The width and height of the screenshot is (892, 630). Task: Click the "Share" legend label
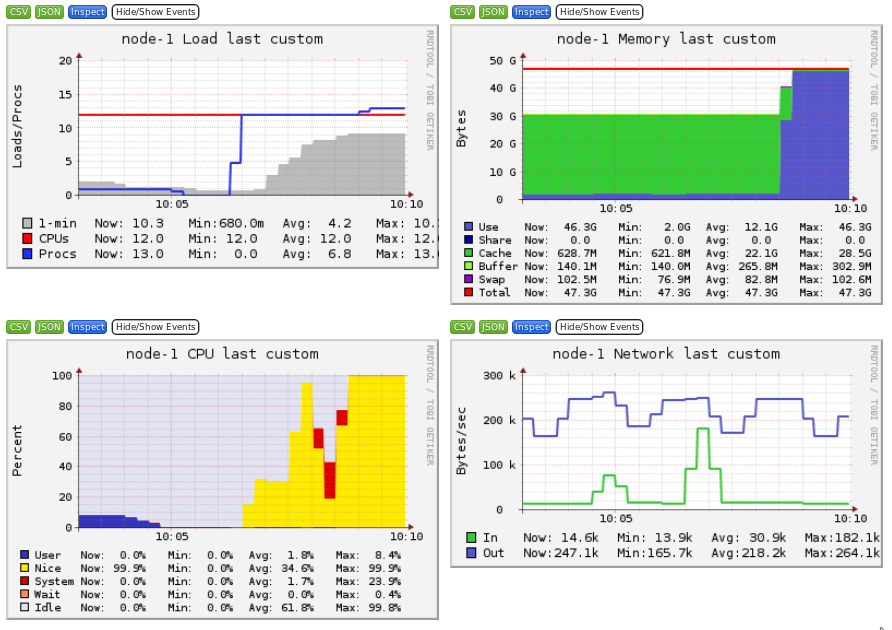[x=495, y=240]
